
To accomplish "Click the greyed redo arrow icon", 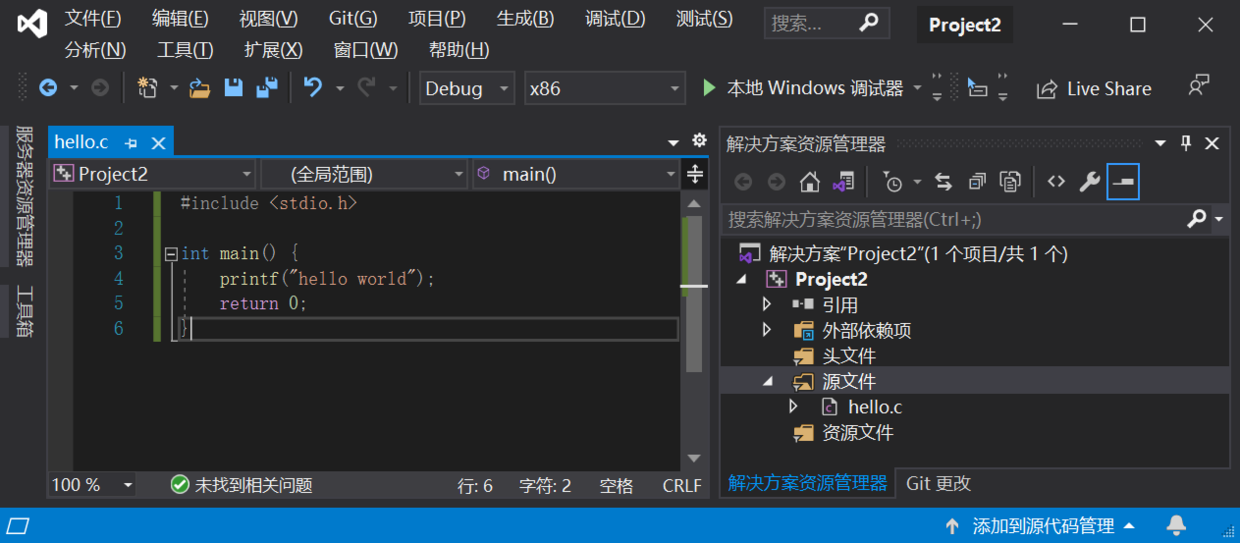I will click(367, 88).
